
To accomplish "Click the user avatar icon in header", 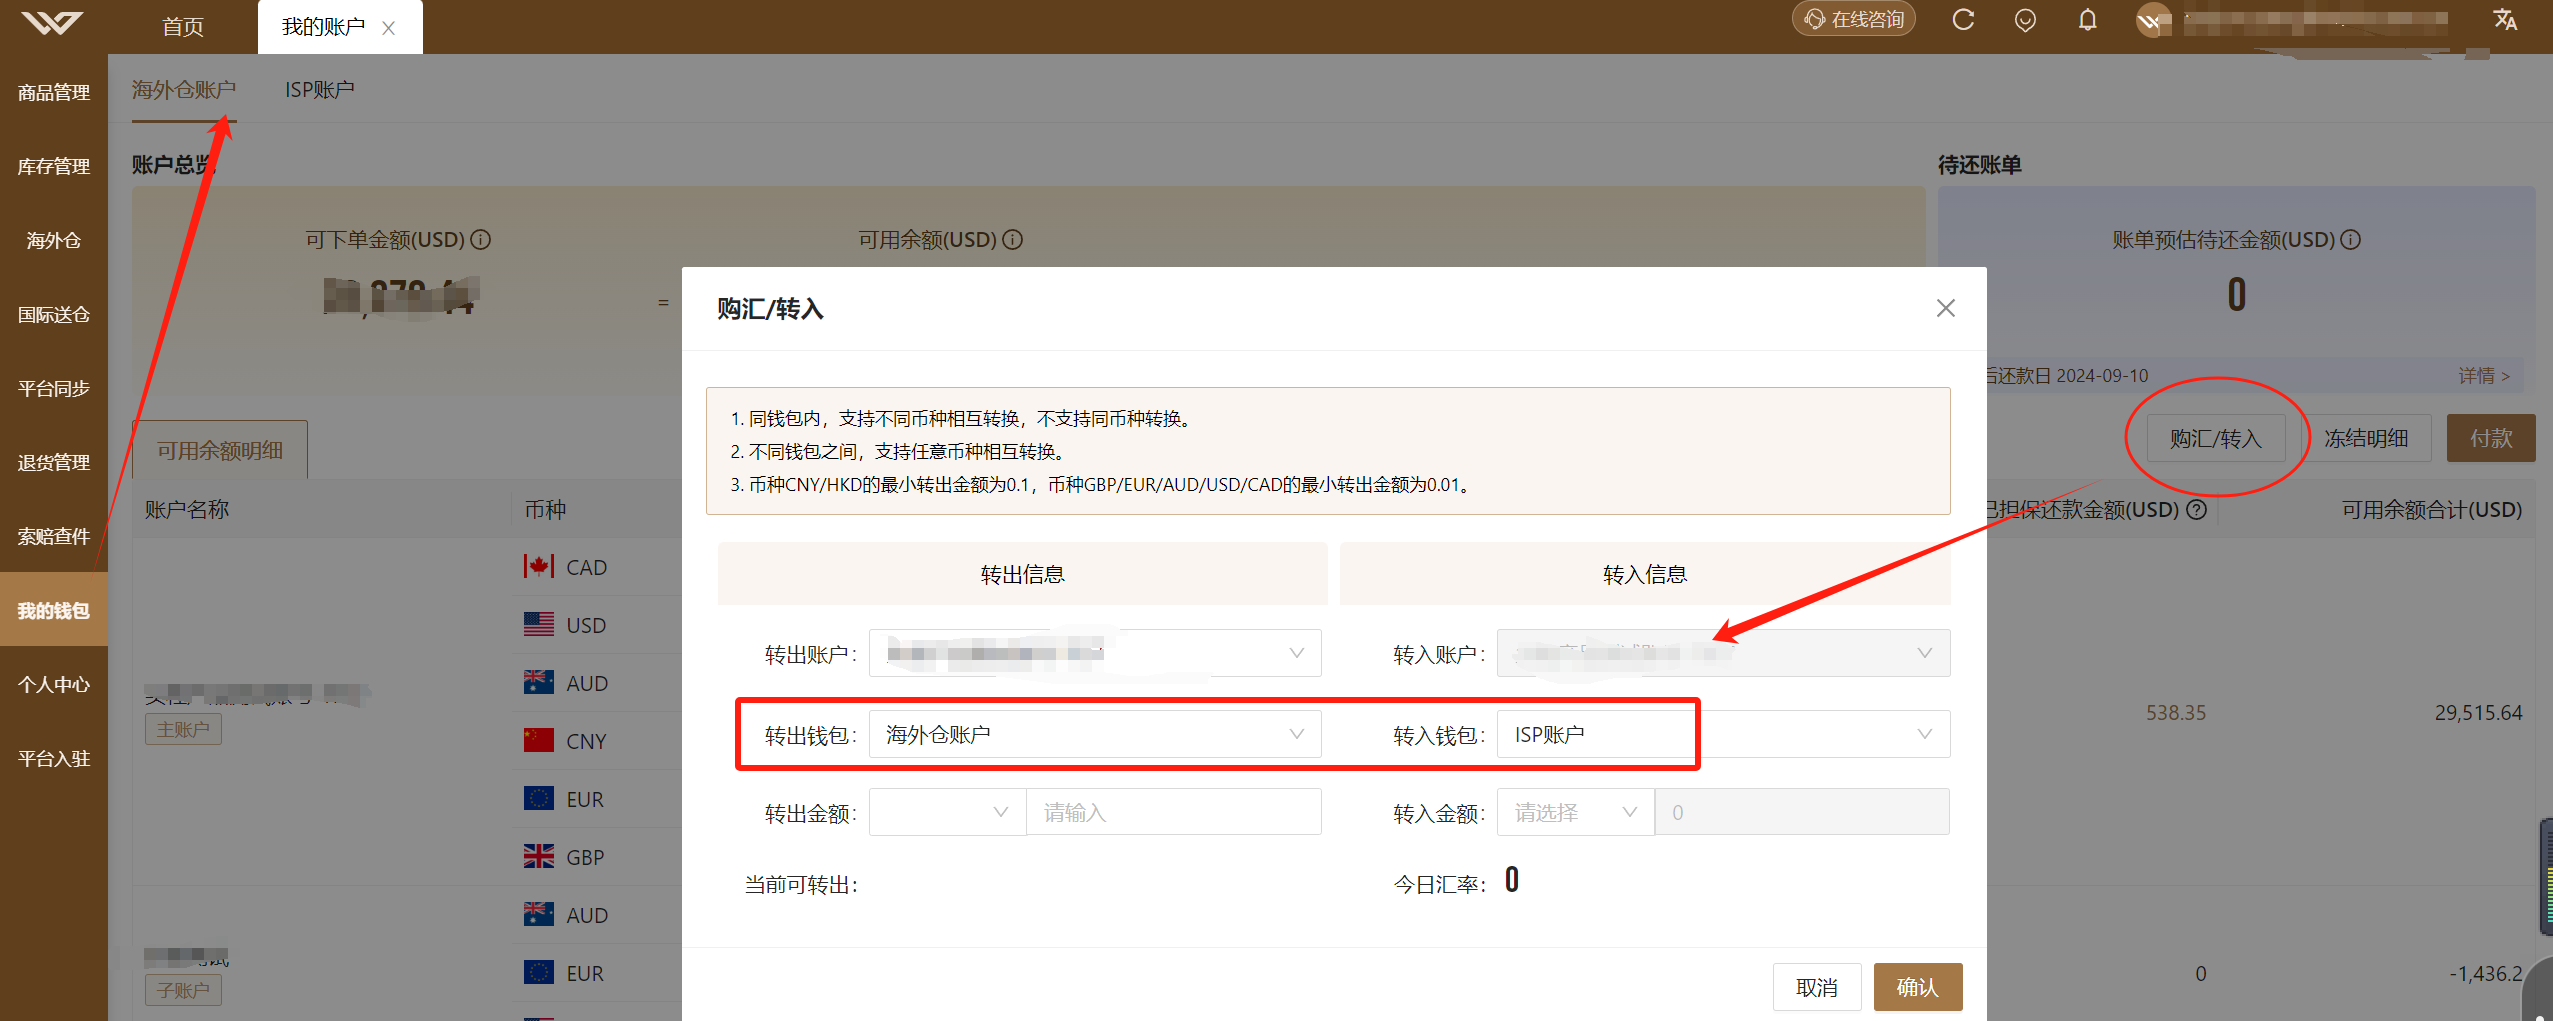I will pyautogui.click(x=2152, y=21).
